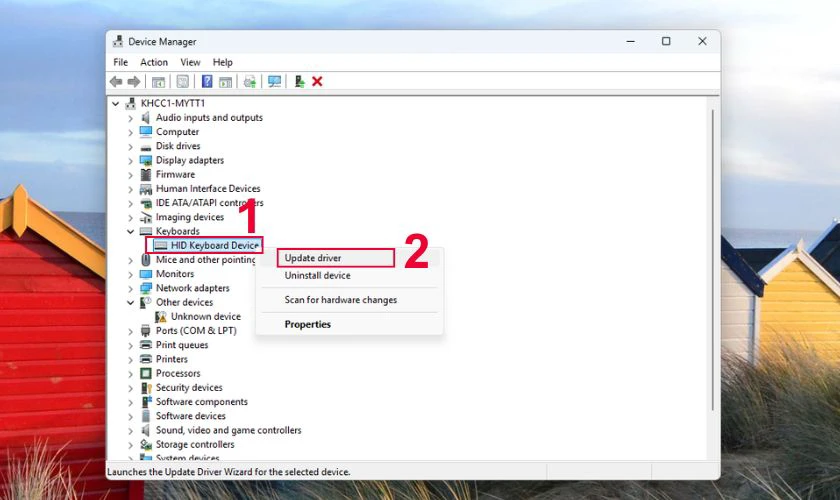This screenshot has width=840, height=500.
Task: Open Properties from the context menu
Action: click(307, 324)
